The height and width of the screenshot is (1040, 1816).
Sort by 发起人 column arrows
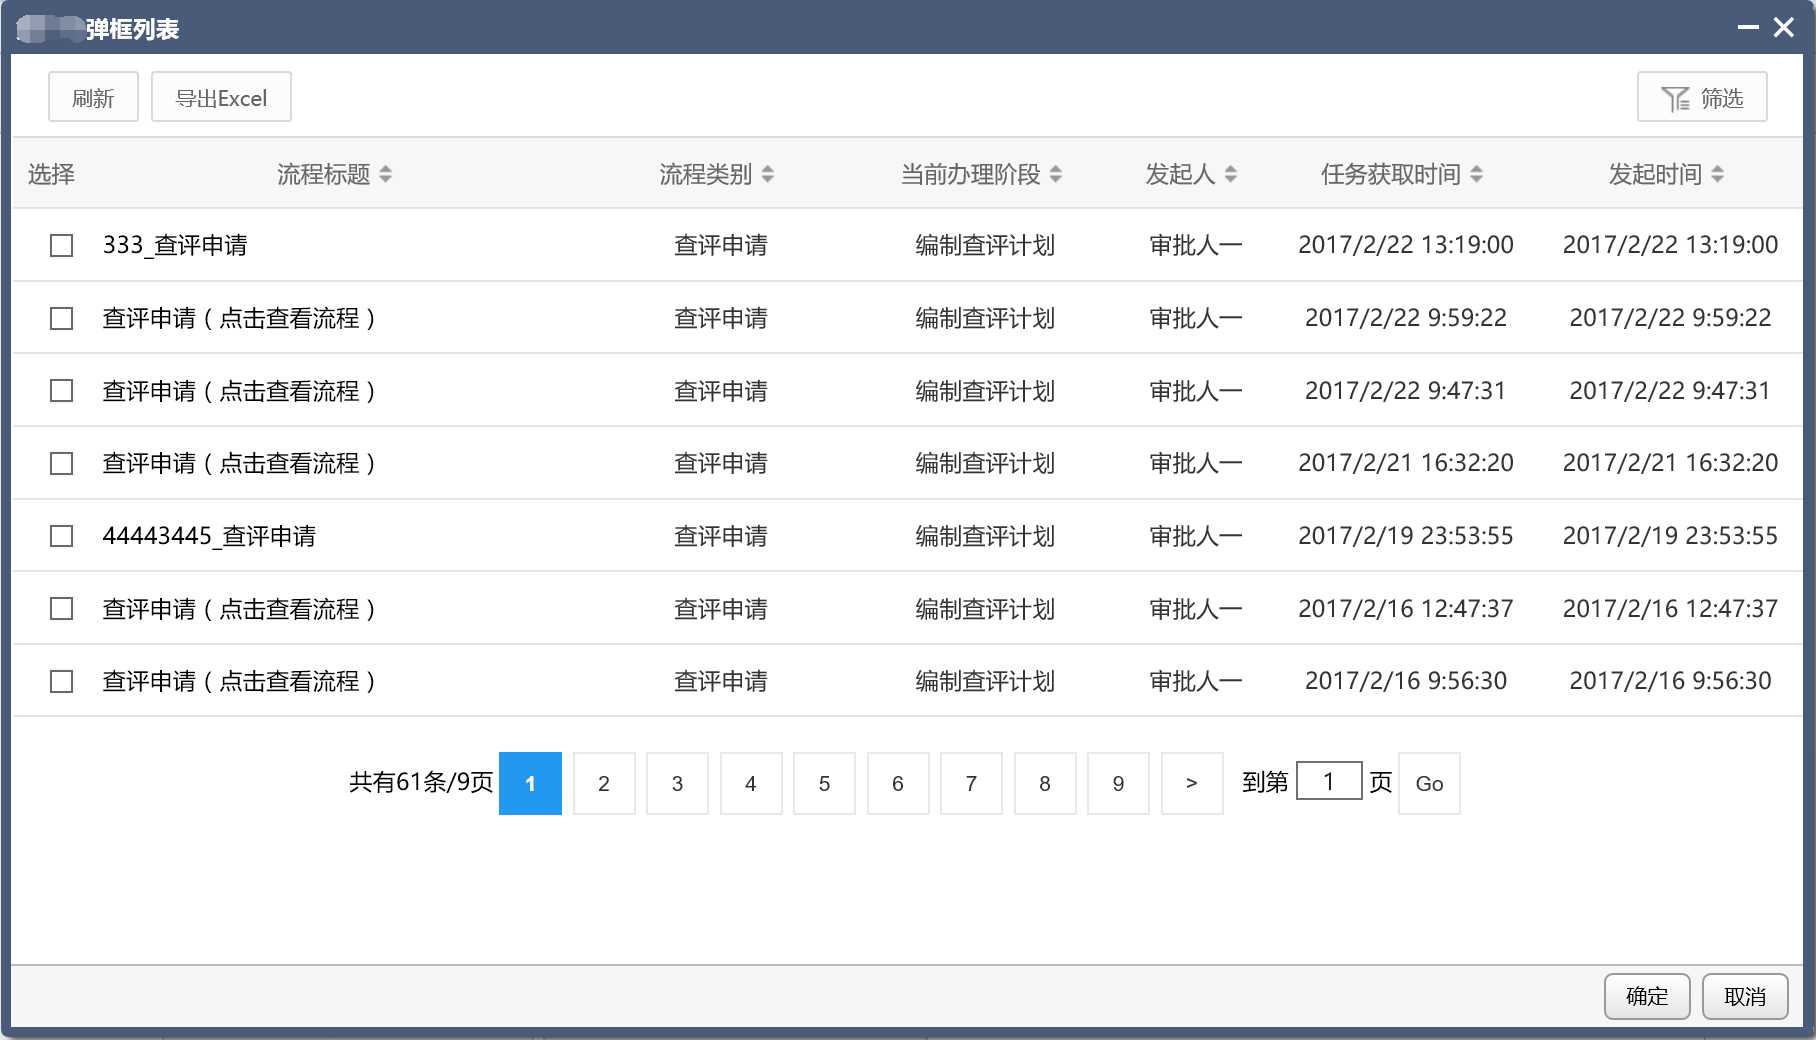[1231, 174]
